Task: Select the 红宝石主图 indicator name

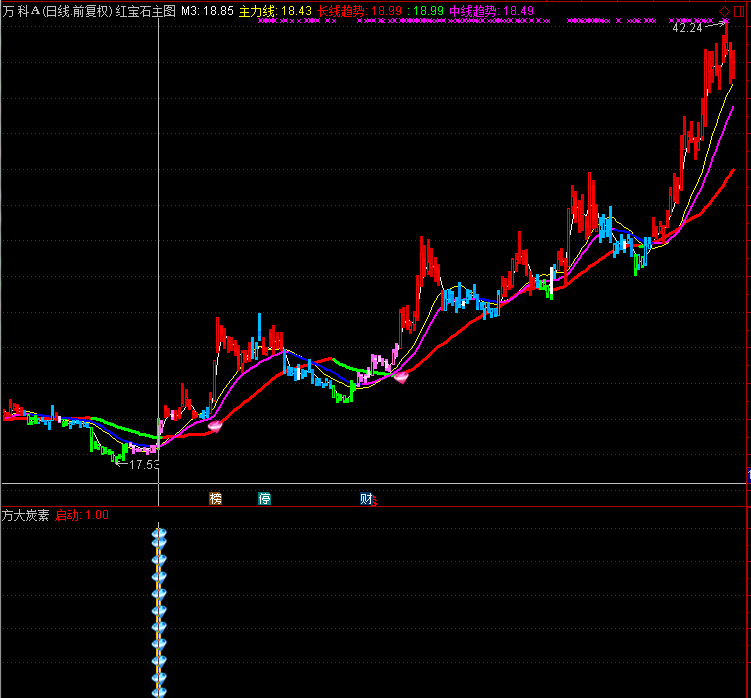Action: click(x=145, y=11)
